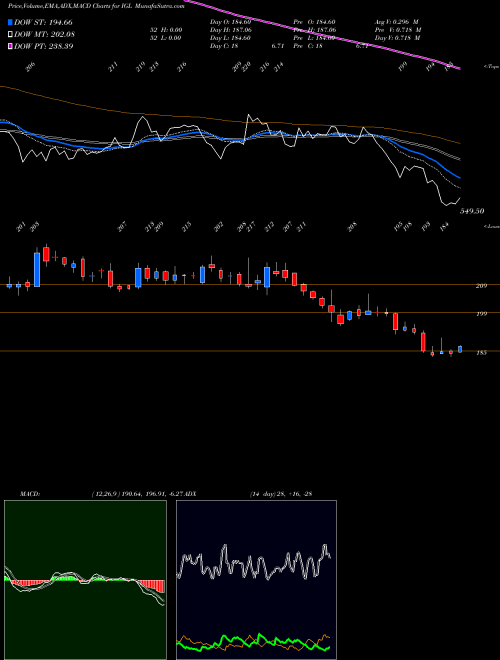Click the ADX '(14 day) 28, +16, -28' text
This screenshot has height=660, width=500.
(x=281, y=494)
